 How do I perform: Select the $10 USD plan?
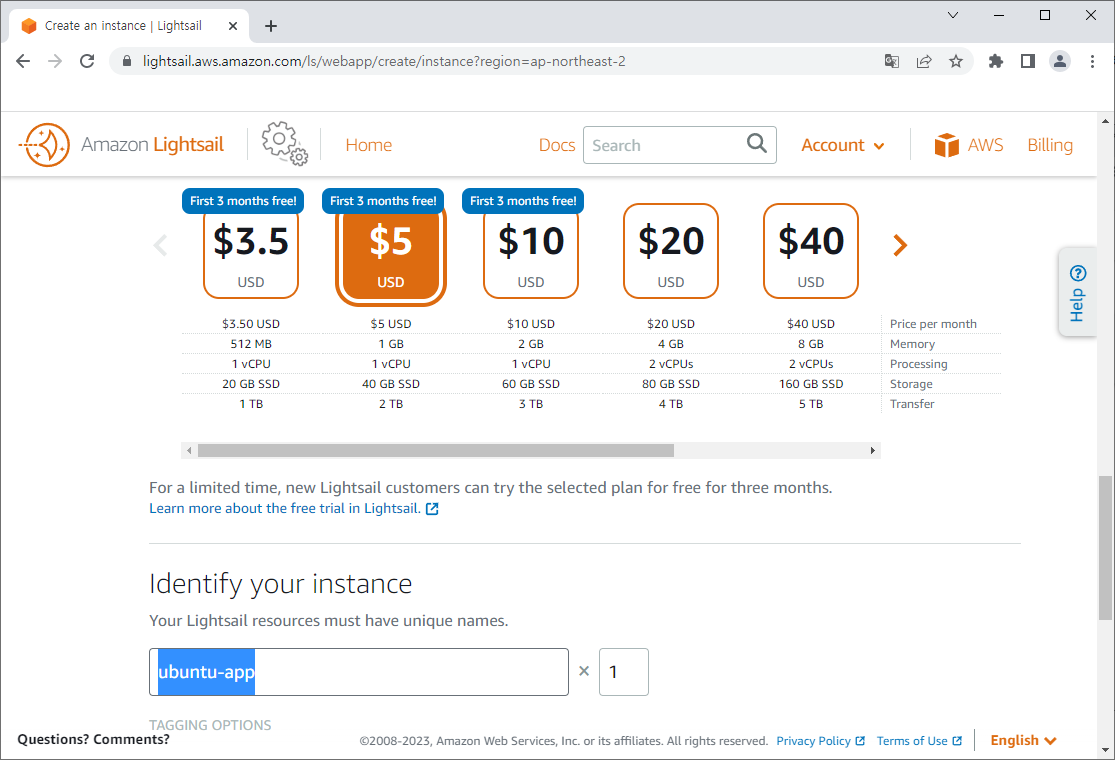(530, 251)
